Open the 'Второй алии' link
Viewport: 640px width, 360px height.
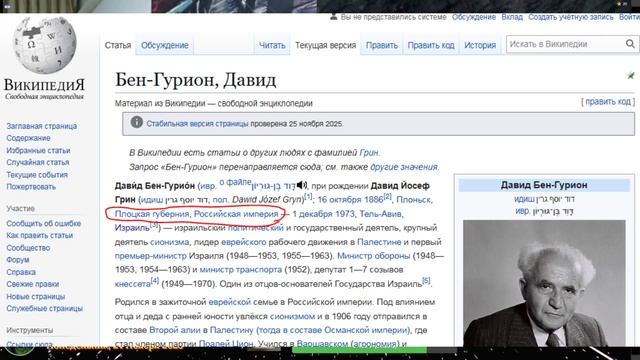(x=174, y=330)
